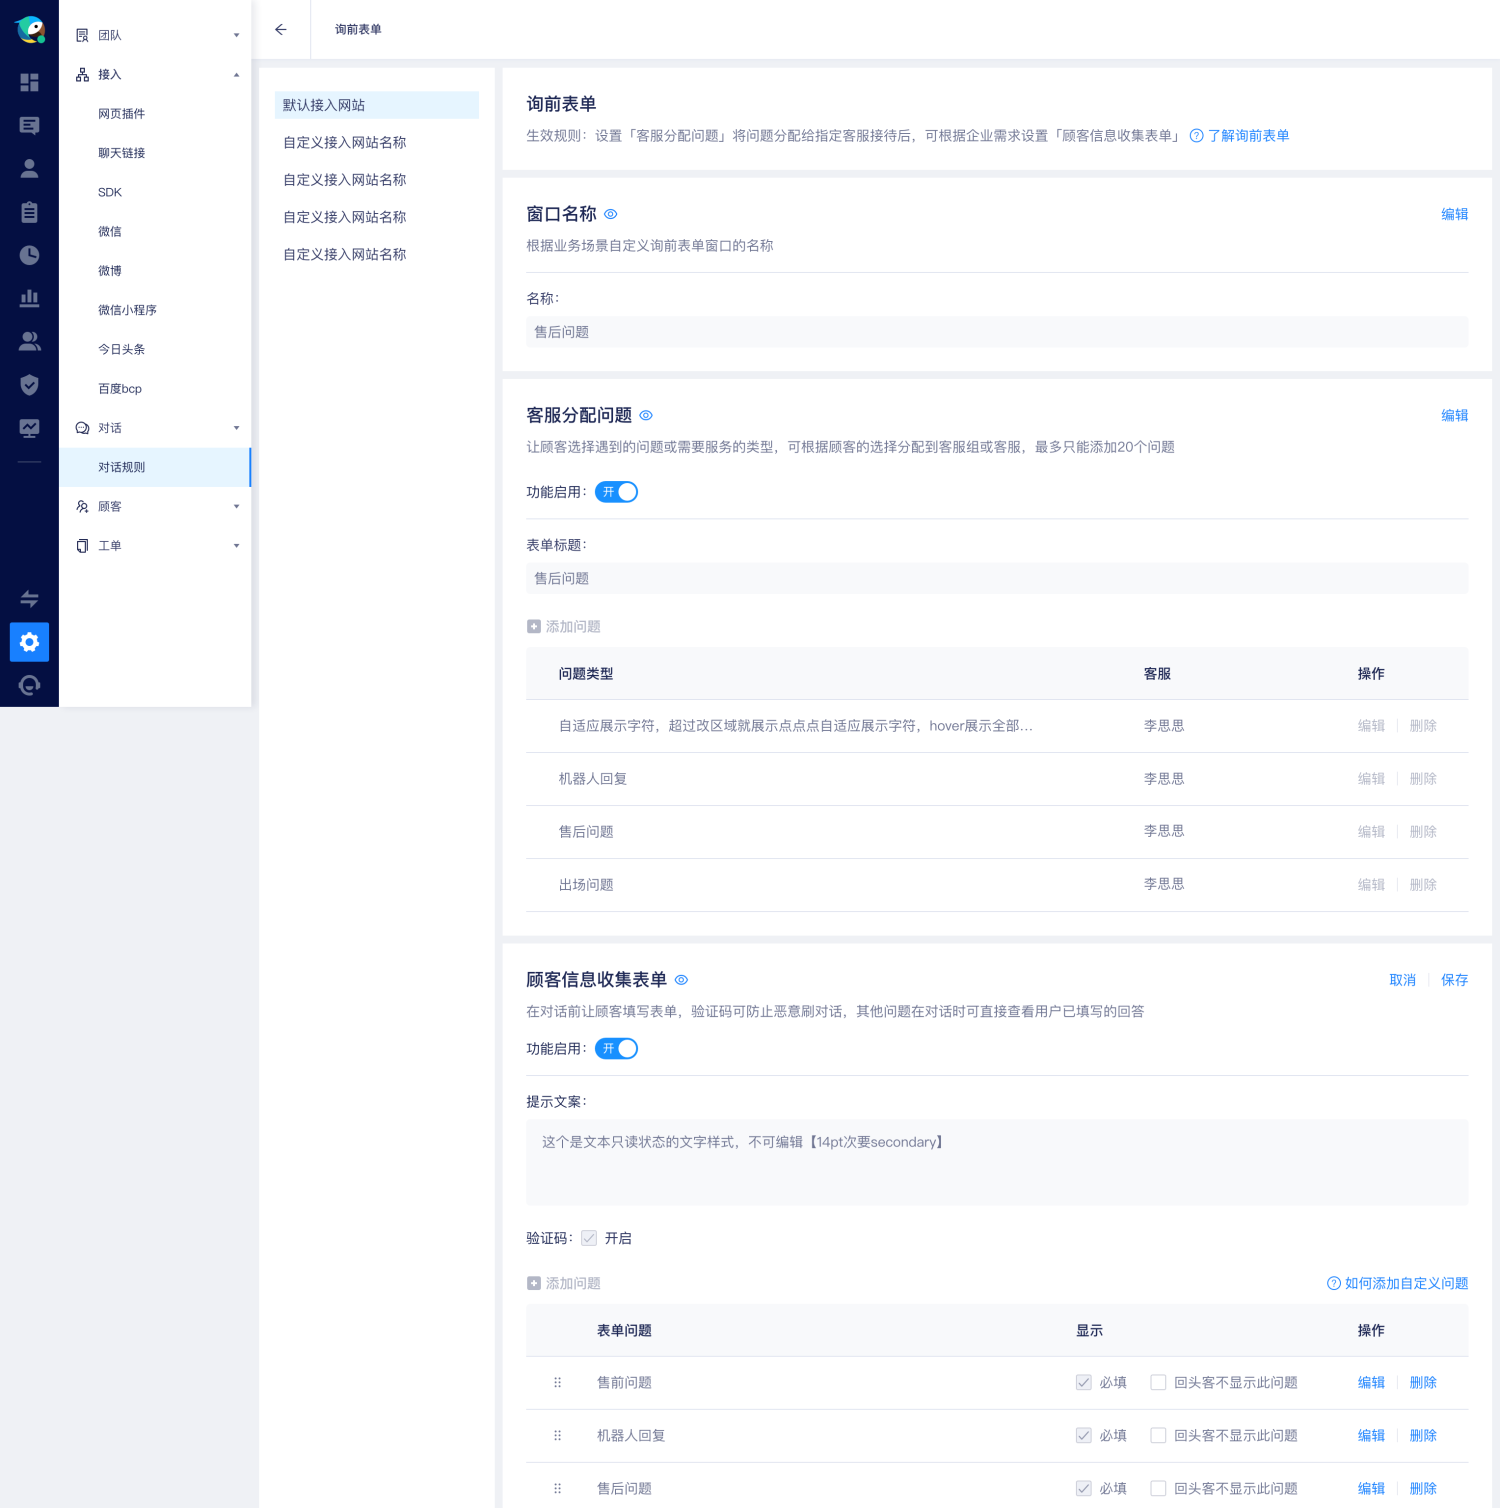
Task: Open 如何添加自定义问题 help link
Action: pyautogui.click(x=1406, y=1283)
